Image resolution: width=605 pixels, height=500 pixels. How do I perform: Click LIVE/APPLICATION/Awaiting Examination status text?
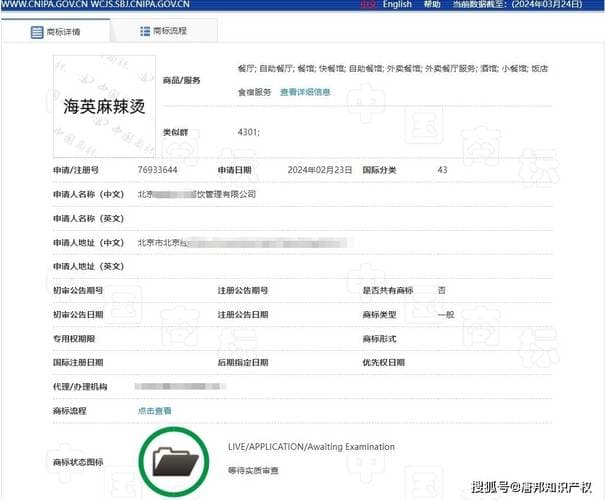[x=311, y=447]
